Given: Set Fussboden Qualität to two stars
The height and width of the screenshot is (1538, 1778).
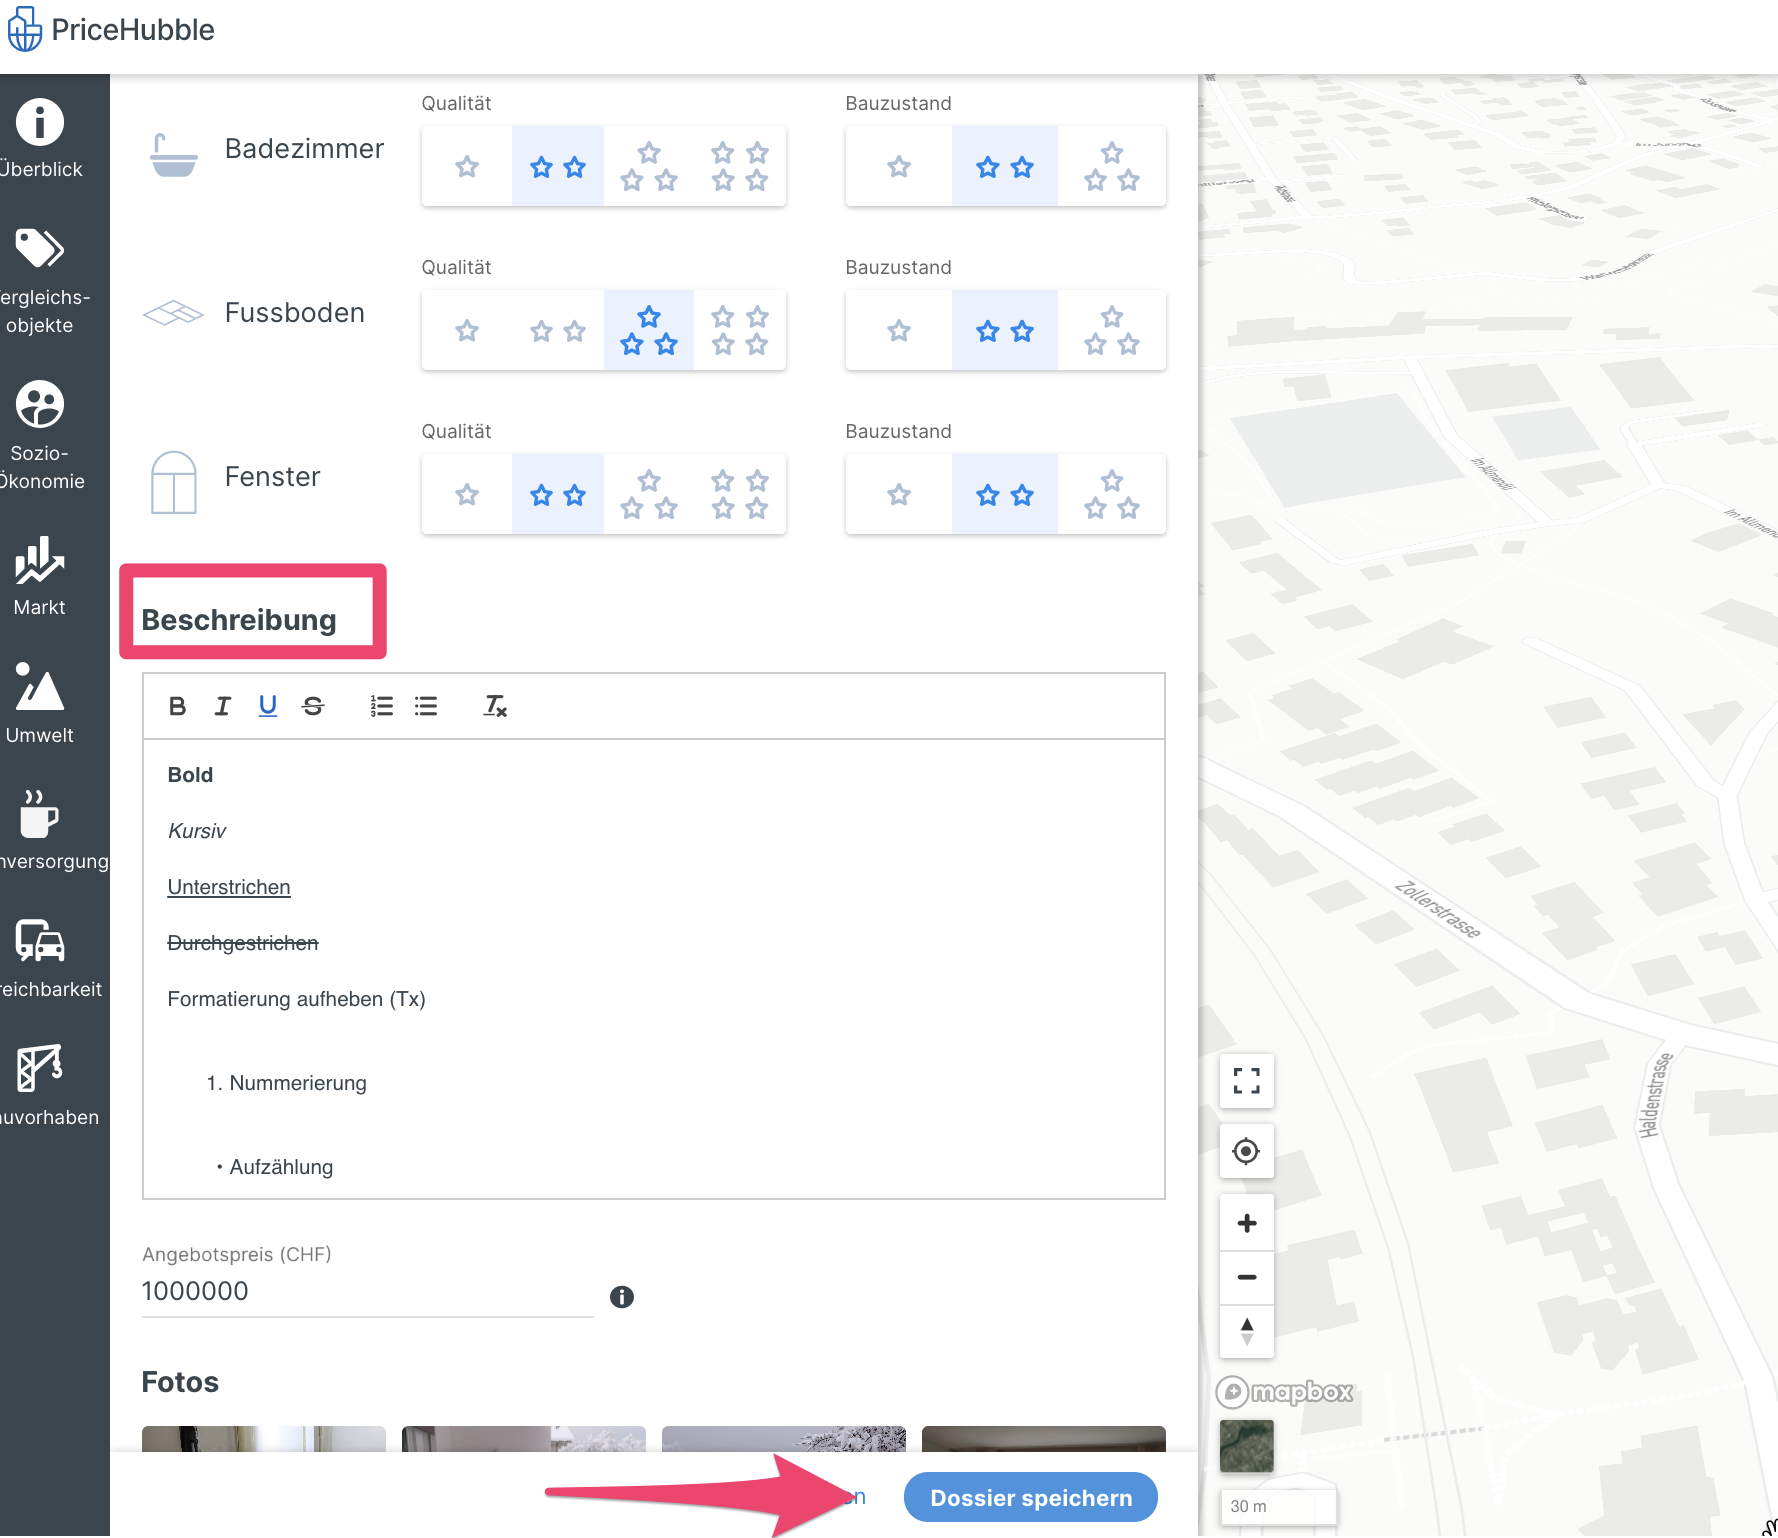Looking at the screenshot, I should point(558,331).
